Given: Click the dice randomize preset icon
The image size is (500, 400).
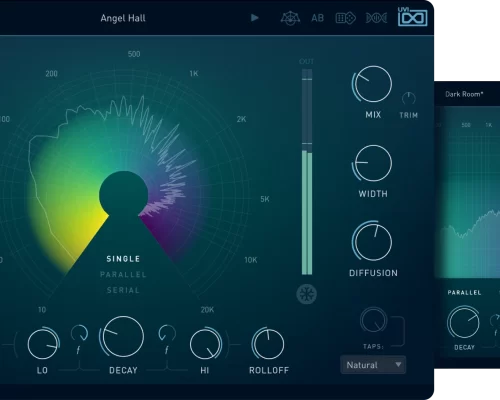Looking at the screenshot, I should [345, 18].
